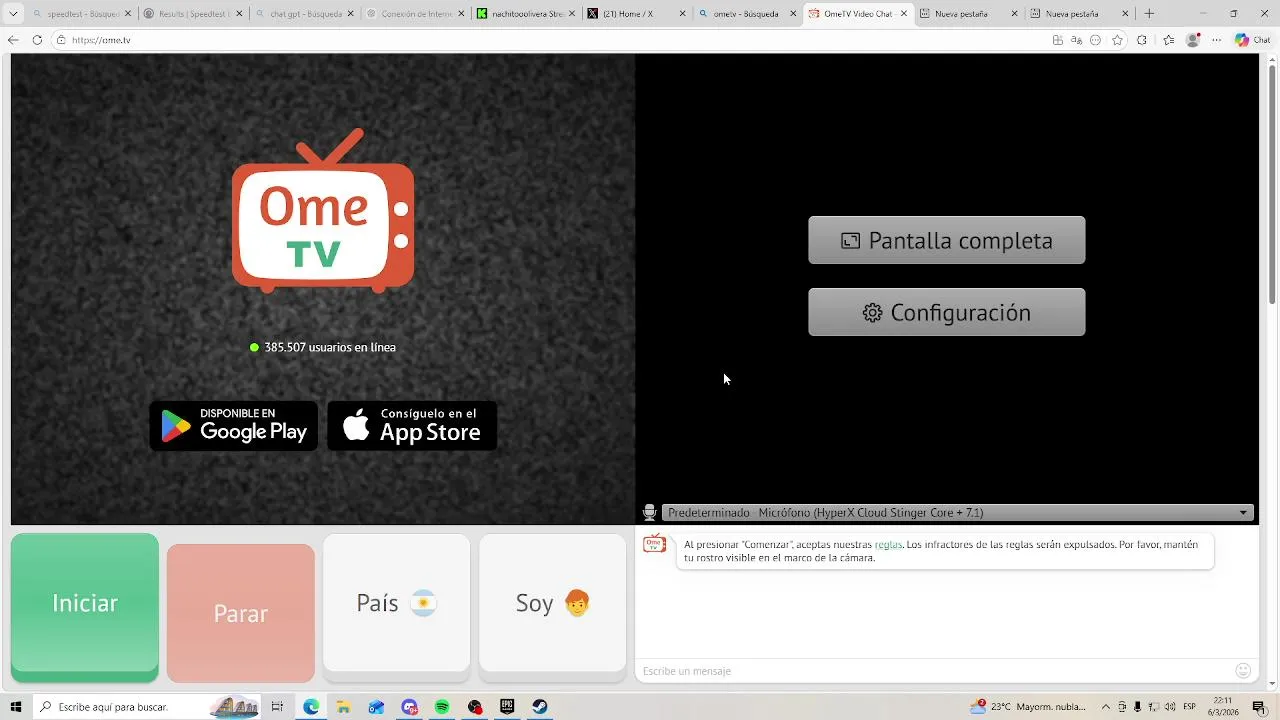Open the notification center icon
The image size is (1280, 720).
coord(1259,707)
